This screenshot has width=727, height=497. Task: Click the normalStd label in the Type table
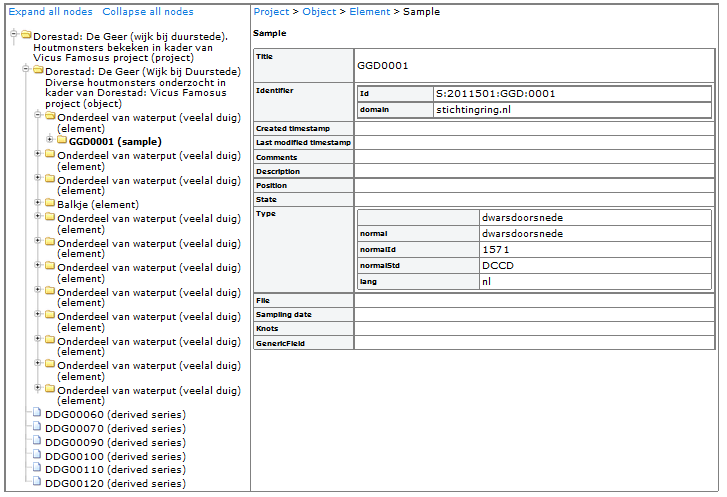coord(380,266)
